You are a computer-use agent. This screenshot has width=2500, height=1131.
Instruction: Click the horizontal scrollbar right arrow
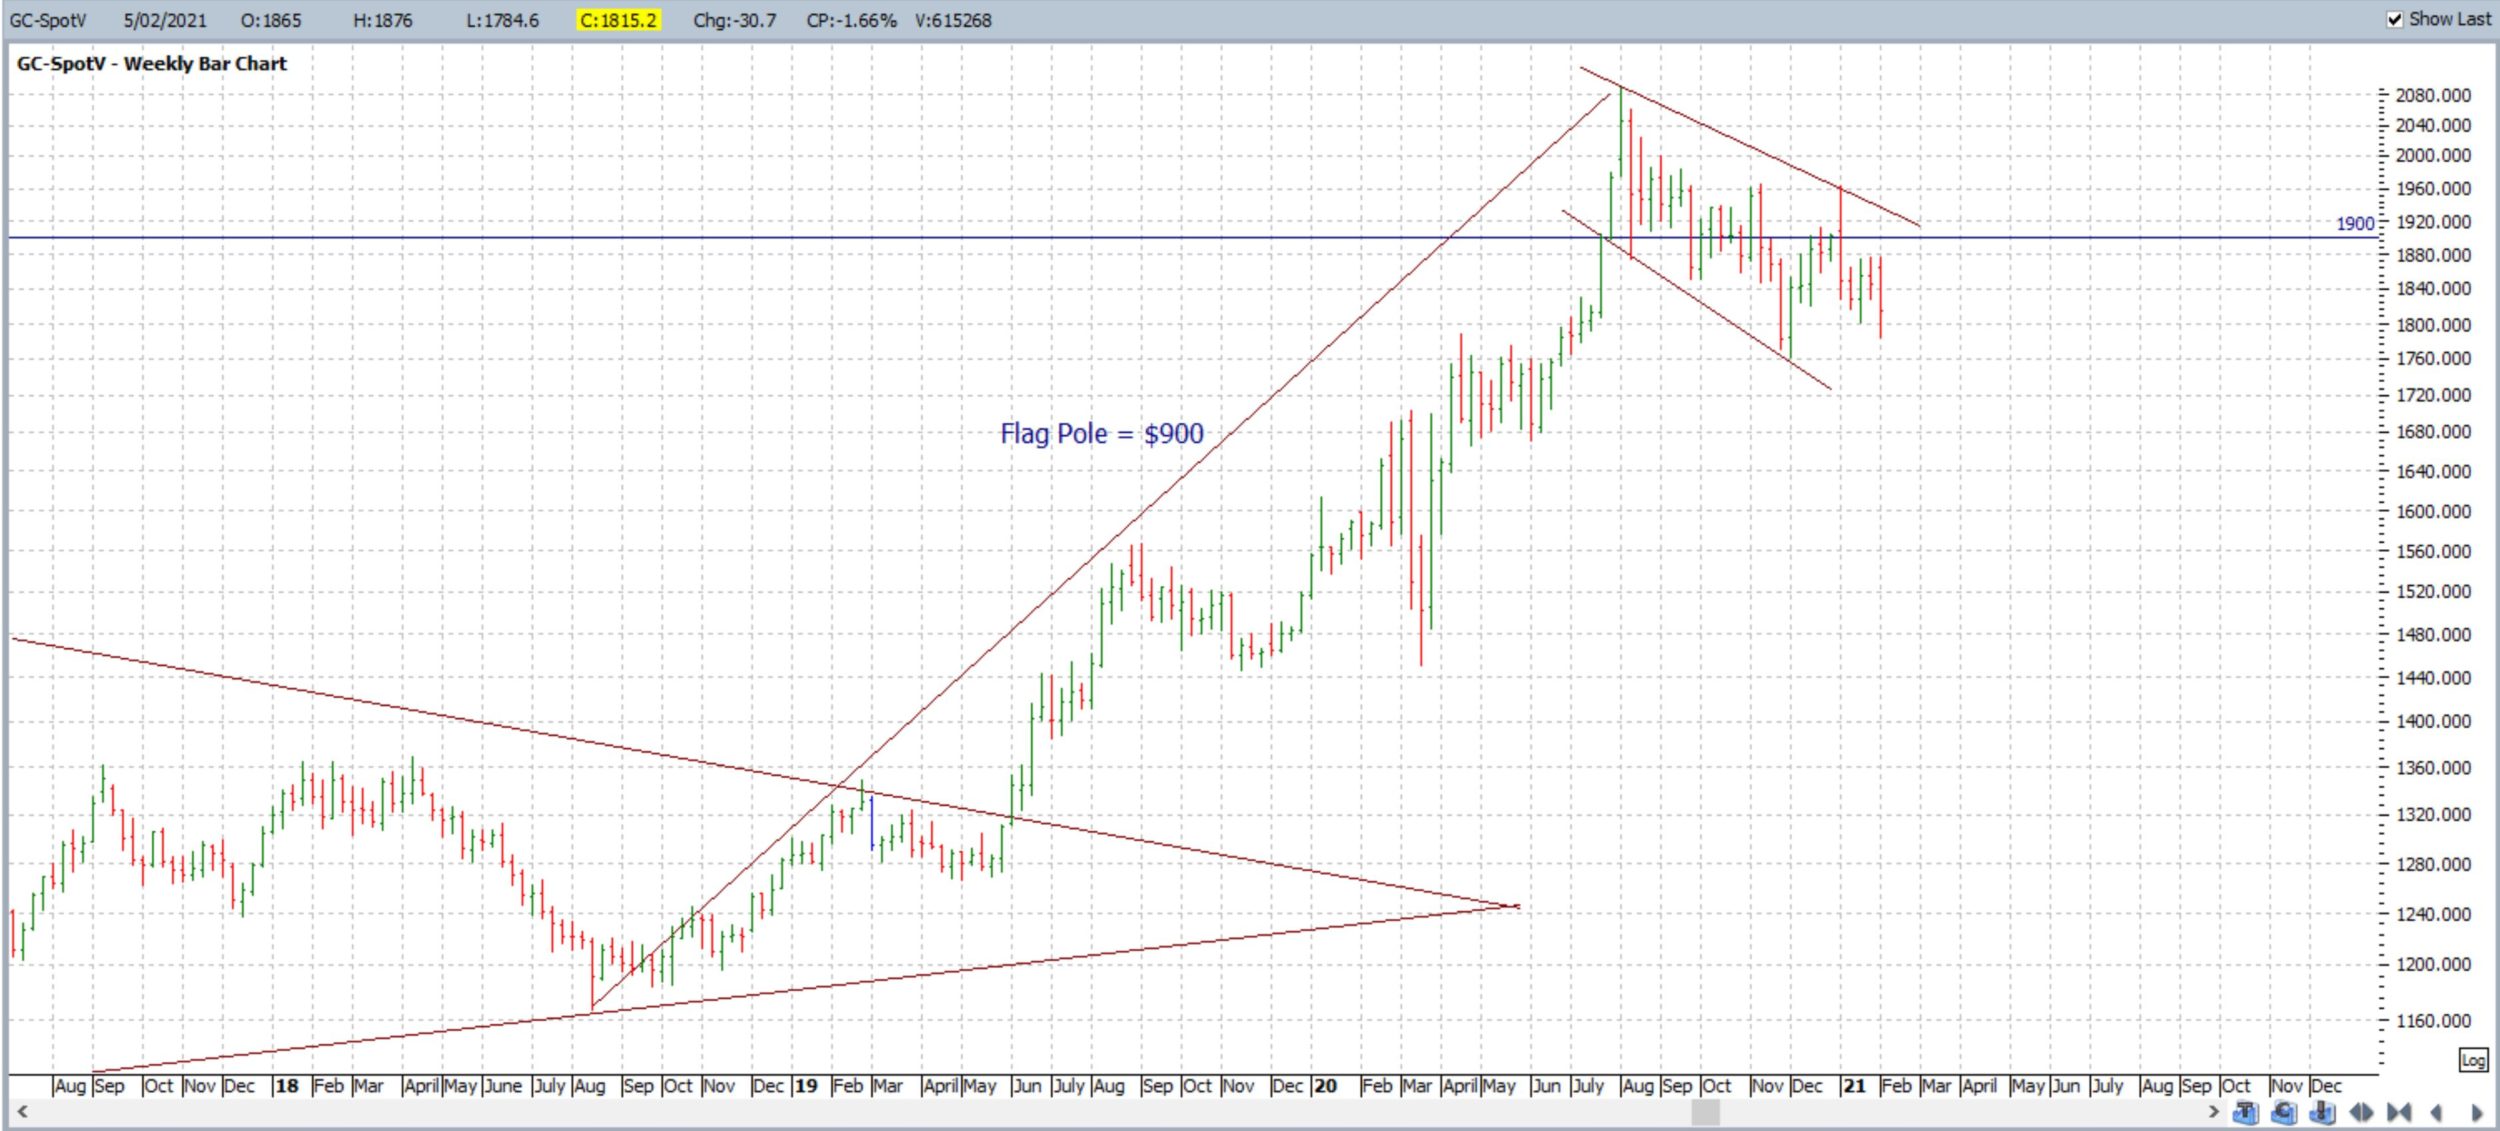point(2214,1112)
